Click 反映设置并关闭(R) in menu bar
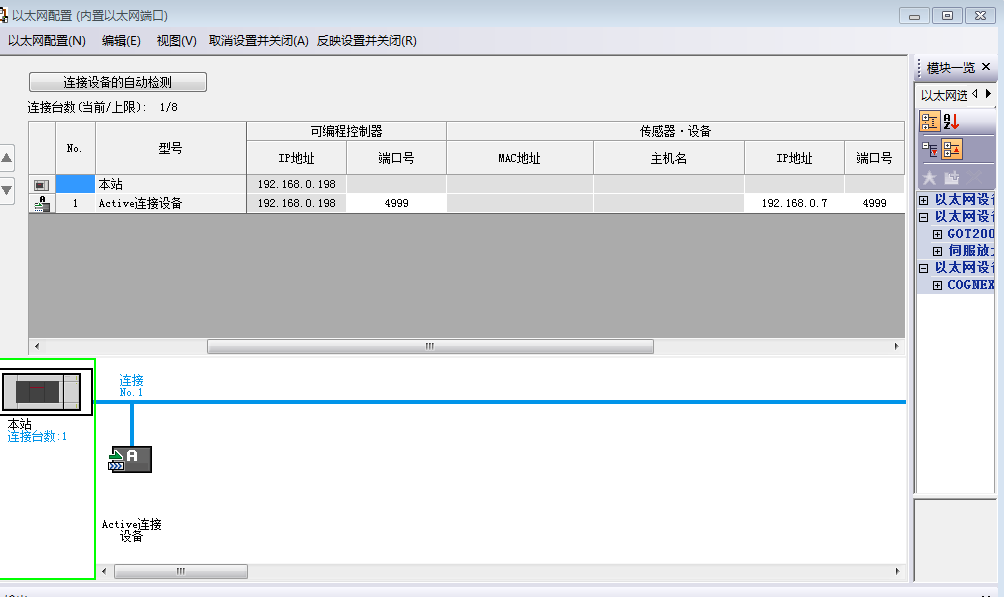The width and height of the screenshot is (1004, 597). tap(366, 41)
